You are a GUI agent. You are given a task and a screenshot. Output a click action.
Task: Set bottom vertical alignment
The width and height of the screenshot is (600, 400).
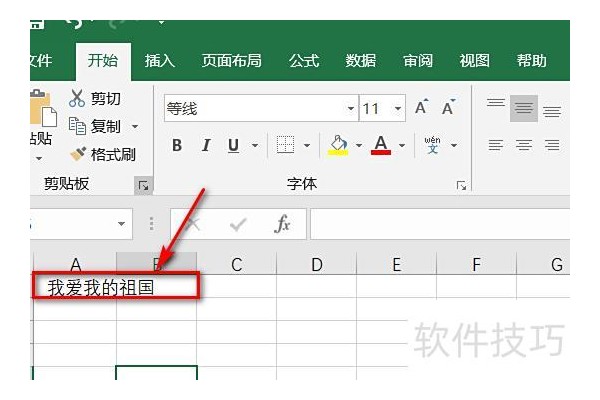coord(552,110)
